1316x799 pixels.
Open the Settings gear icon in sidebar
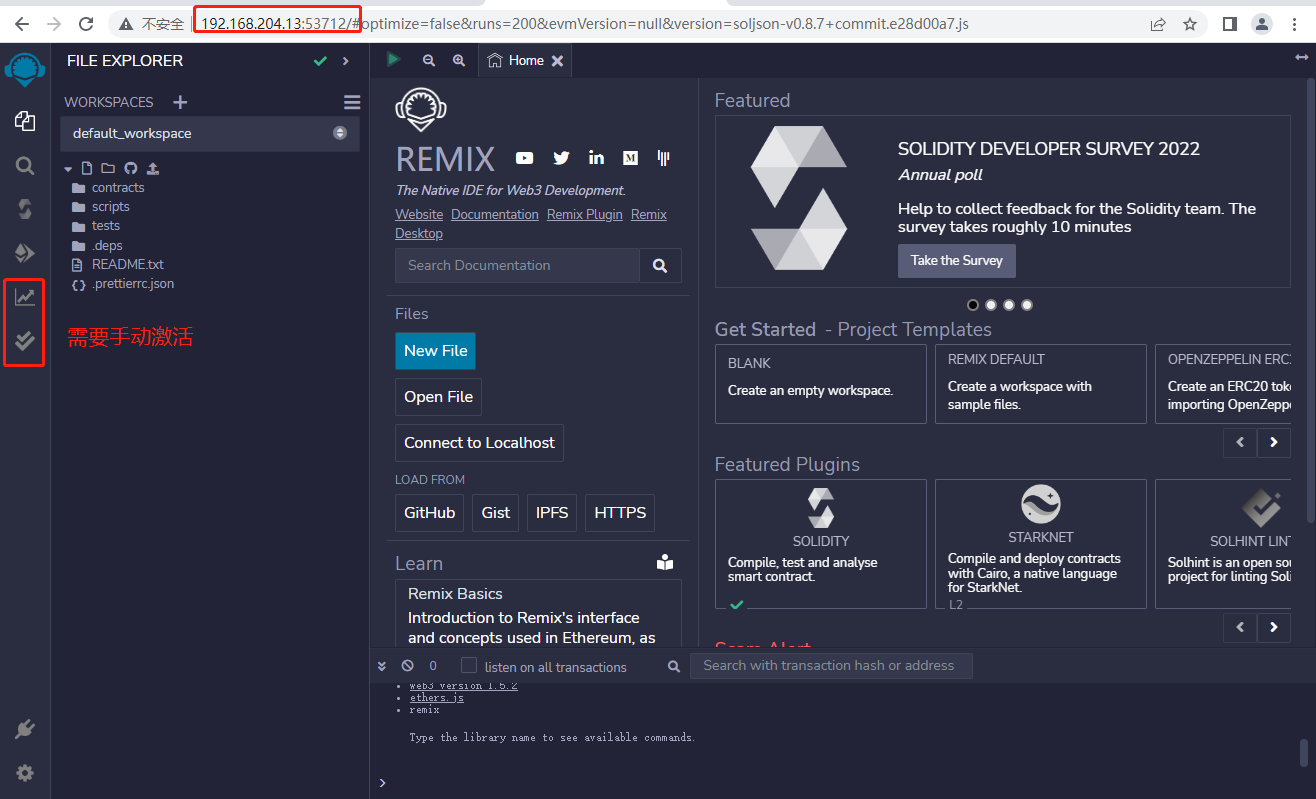(x=25, y=773)
